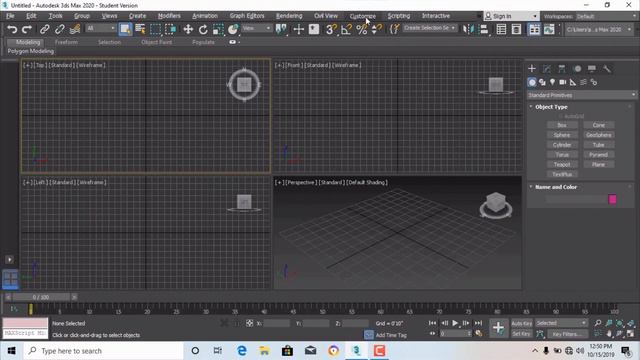Viewport: 640px width, 360px height.
Task: Collapse the Object Type rollout
Action: tap(531, 107)
